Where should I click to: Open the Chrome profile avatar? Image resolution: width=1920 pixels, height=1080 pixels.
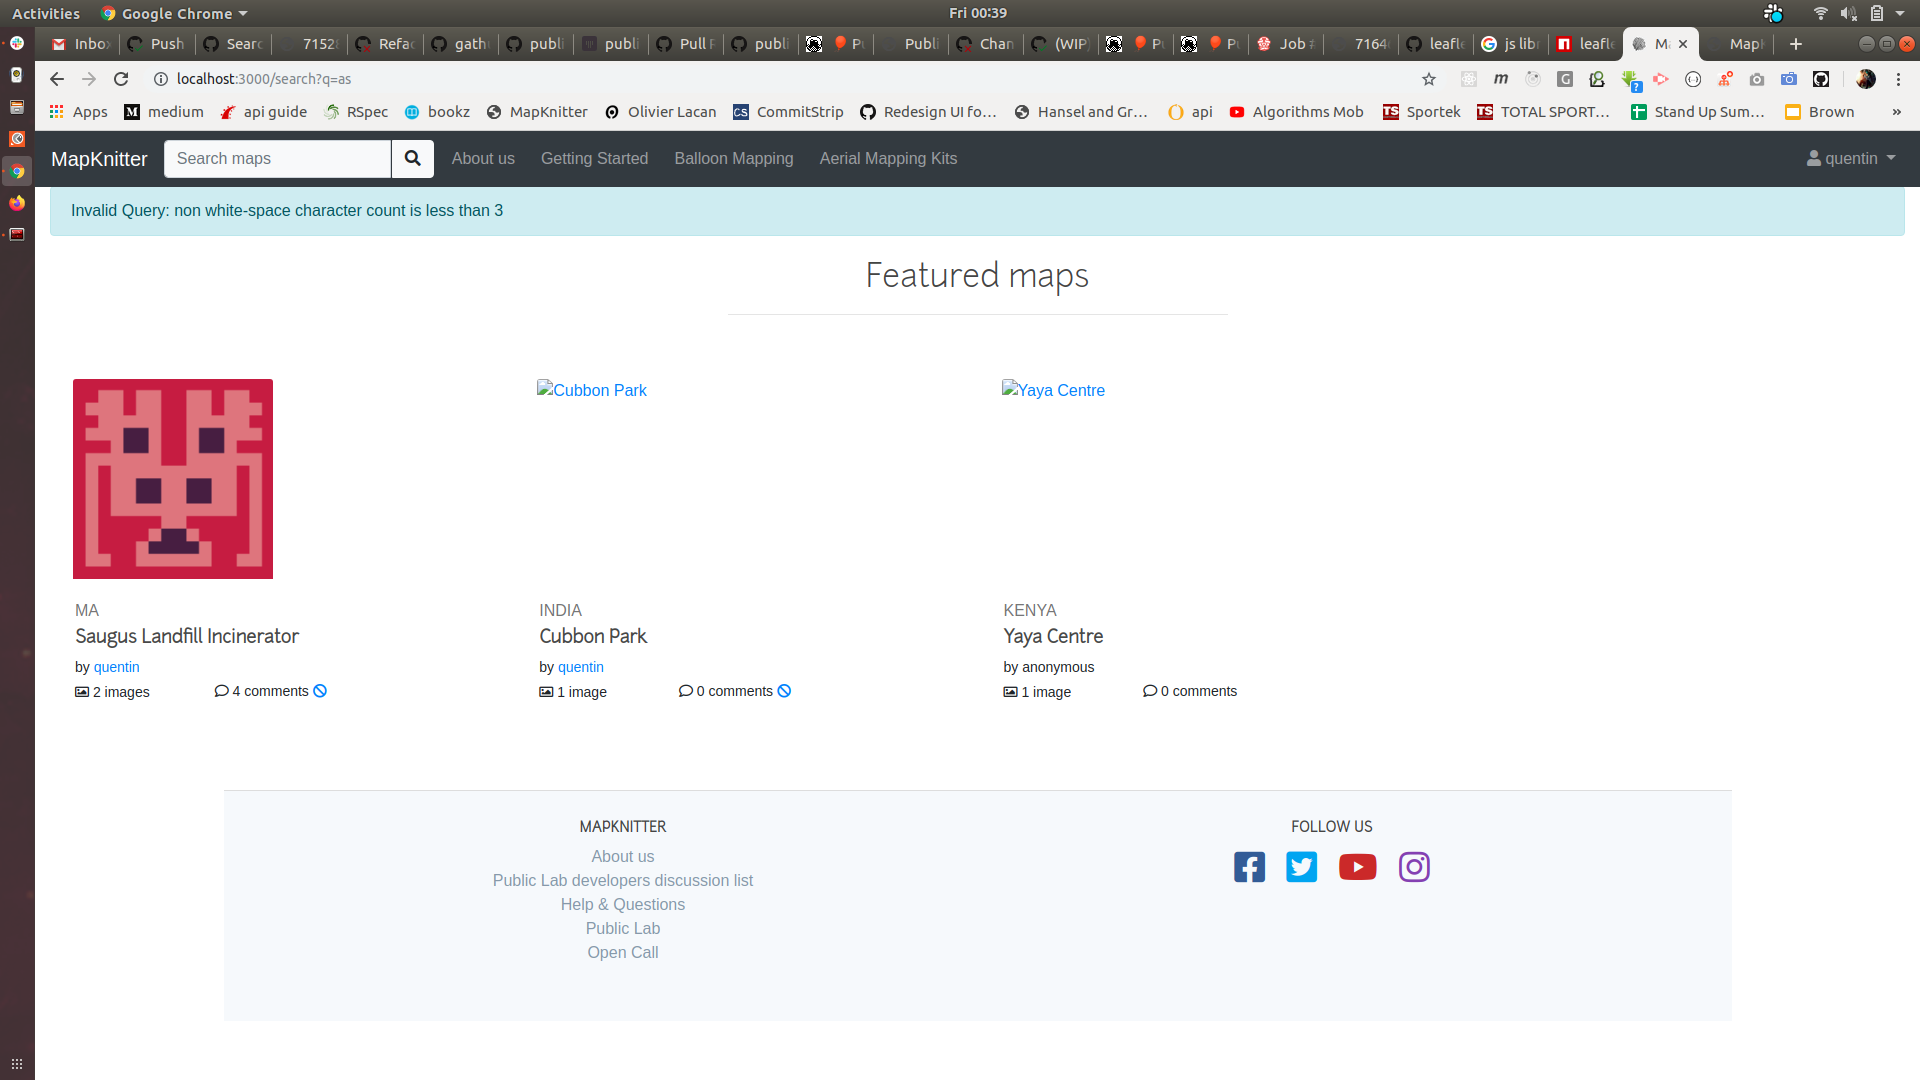tap(1865, 79)
